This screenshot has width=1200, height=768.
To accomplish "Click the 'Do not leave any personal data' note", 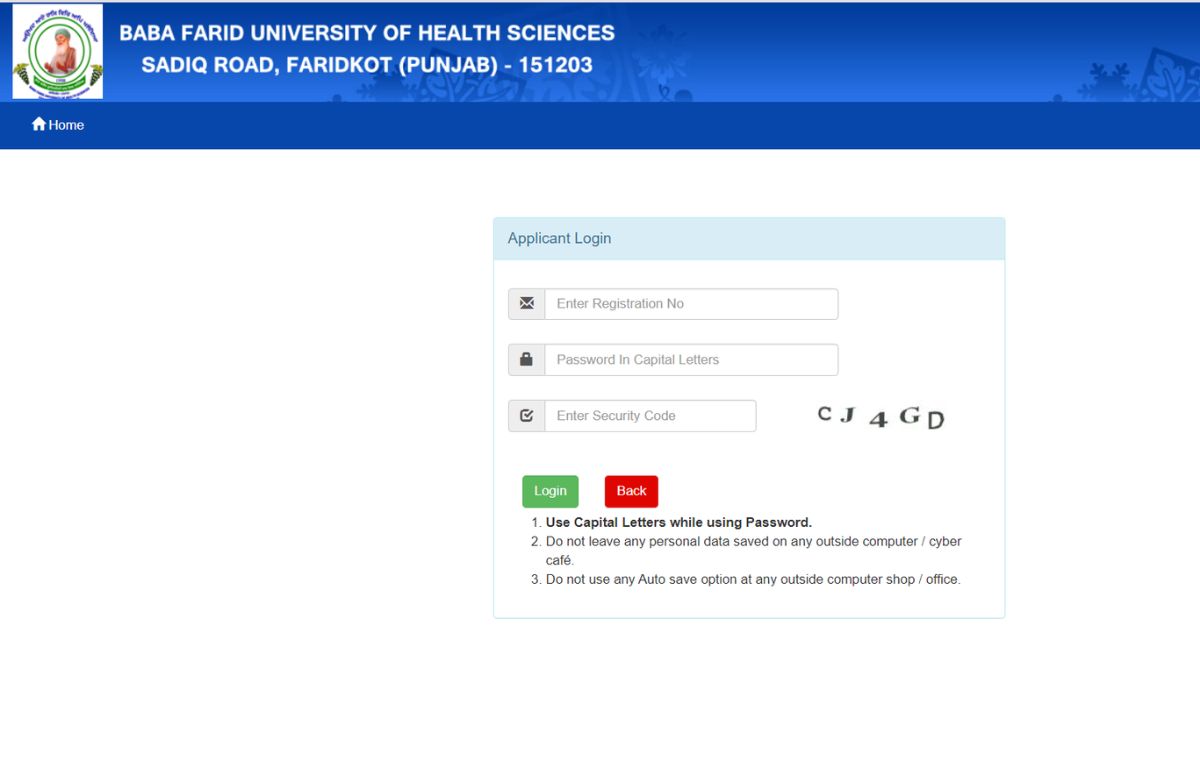I will 754,551.
